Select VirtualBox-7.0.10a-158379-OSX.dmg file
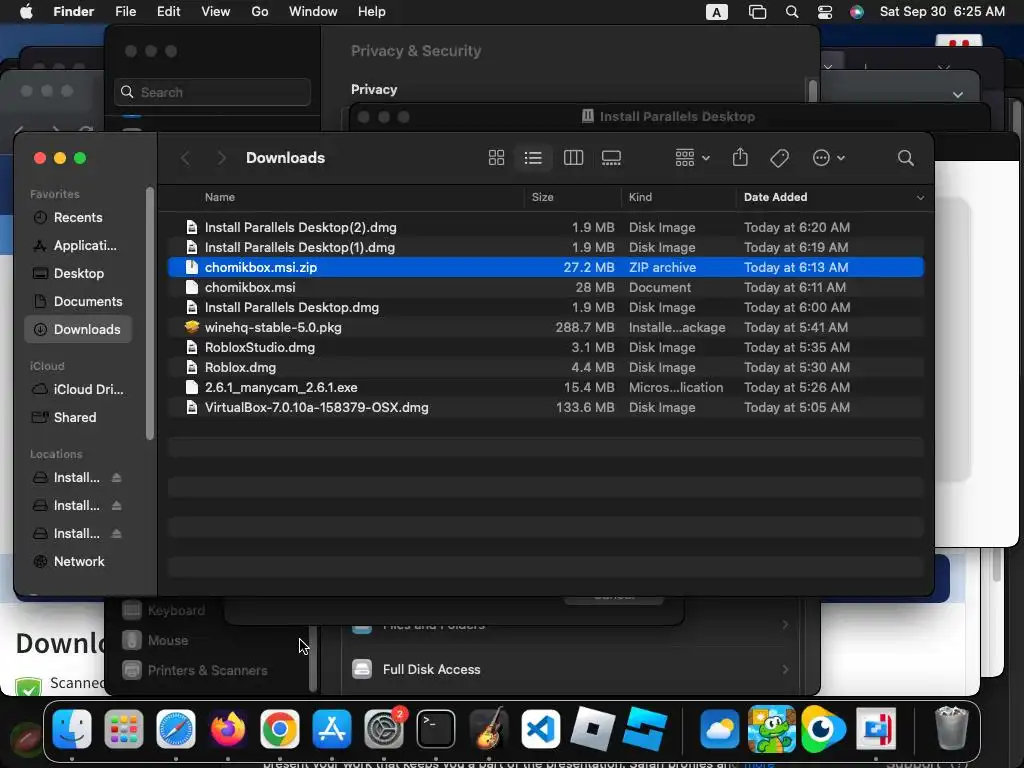 545,408
